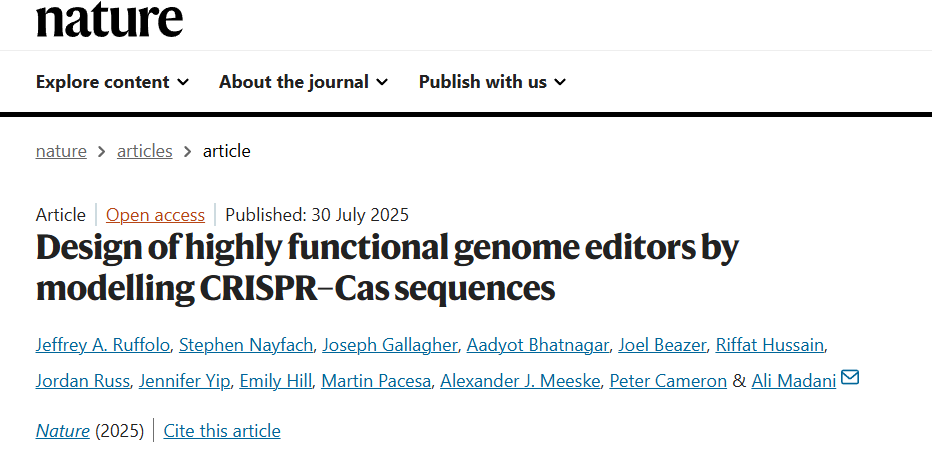Screen dimensions: 932x450
Task: Open the Nature journal link above the citation
Action: point(62,430)
